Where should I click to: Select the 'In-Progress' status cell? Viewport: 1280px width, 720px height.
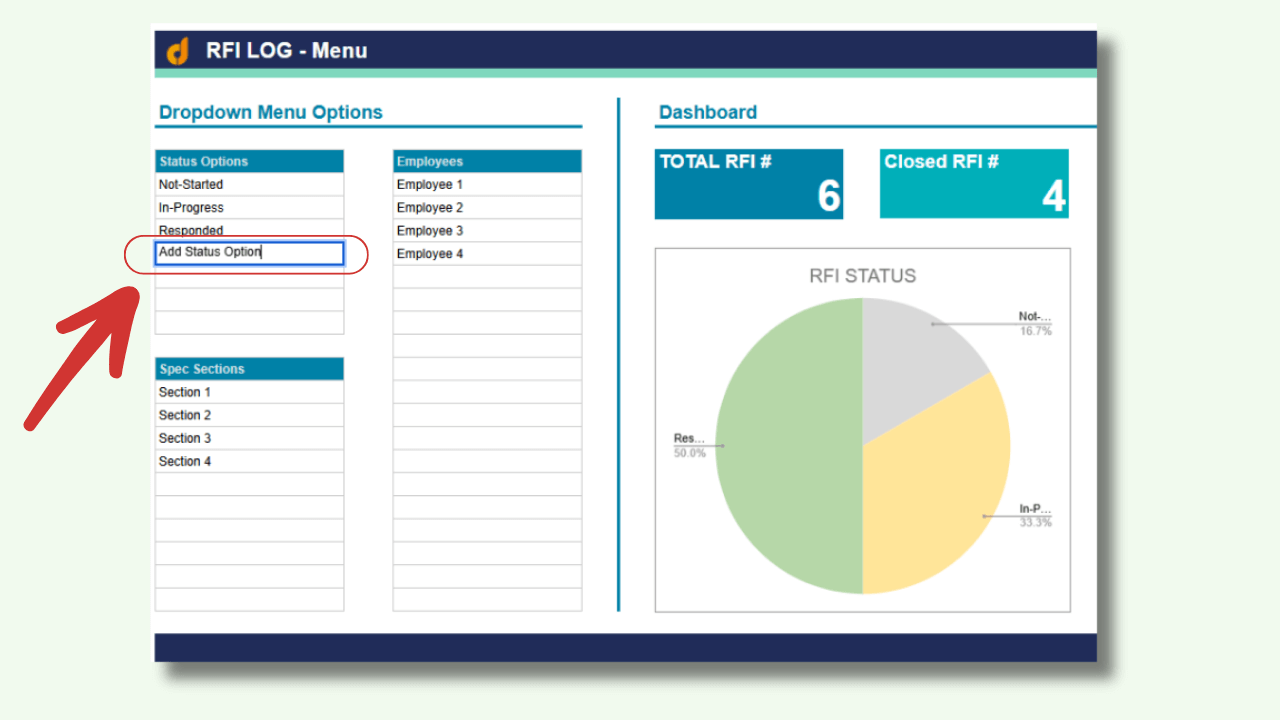pos(250,208)
